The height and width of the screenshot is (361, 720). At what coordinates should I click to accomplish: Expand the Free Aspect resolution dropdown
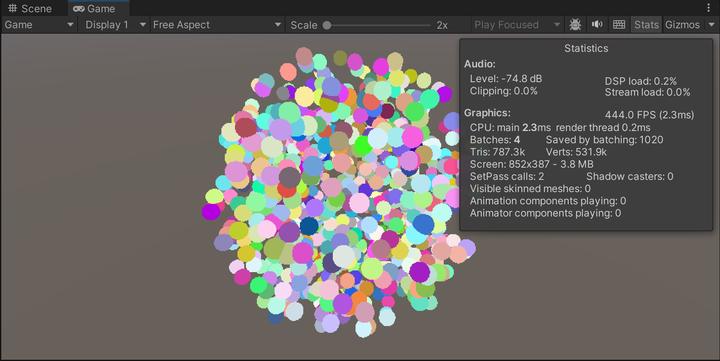click(x=216, y=25)
